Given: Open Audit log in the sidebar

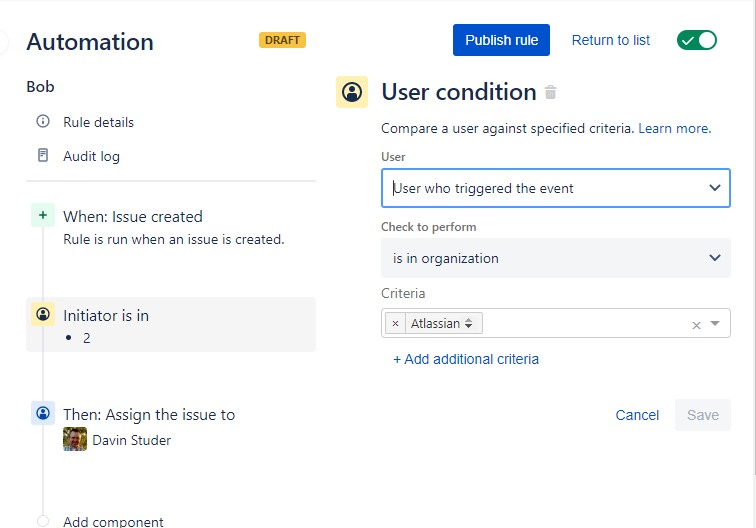Looking at the screenshot, I should pyautogui.click(x=91, y=156).
